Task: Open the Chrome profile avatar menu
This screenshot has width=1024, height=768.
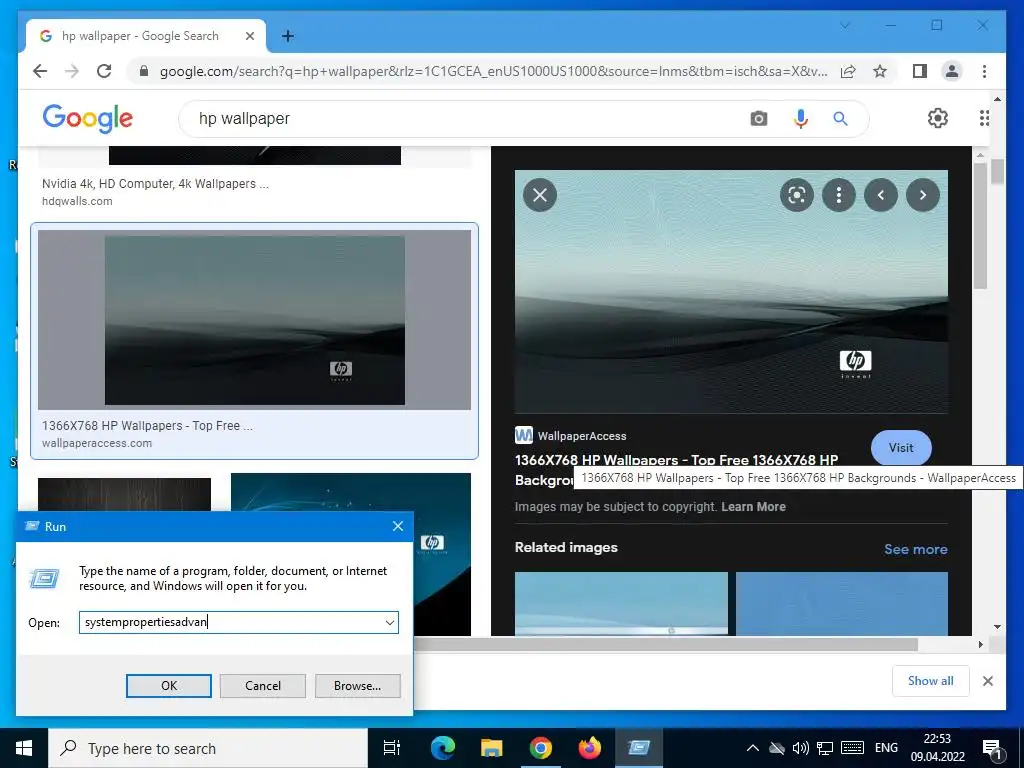Action: pos(952,71)
